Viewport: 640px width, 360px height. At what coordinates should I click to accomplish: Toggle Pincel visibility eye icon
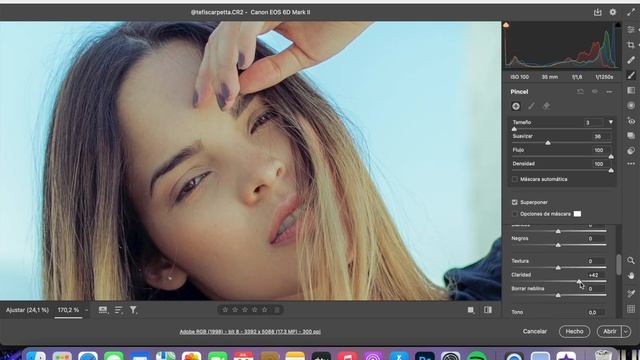tap(595, 92)
